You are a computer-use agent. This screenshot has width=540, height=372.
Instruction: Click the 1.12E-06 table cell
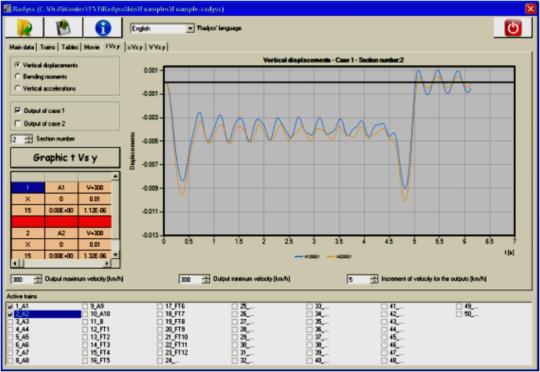tap(95, 210)
